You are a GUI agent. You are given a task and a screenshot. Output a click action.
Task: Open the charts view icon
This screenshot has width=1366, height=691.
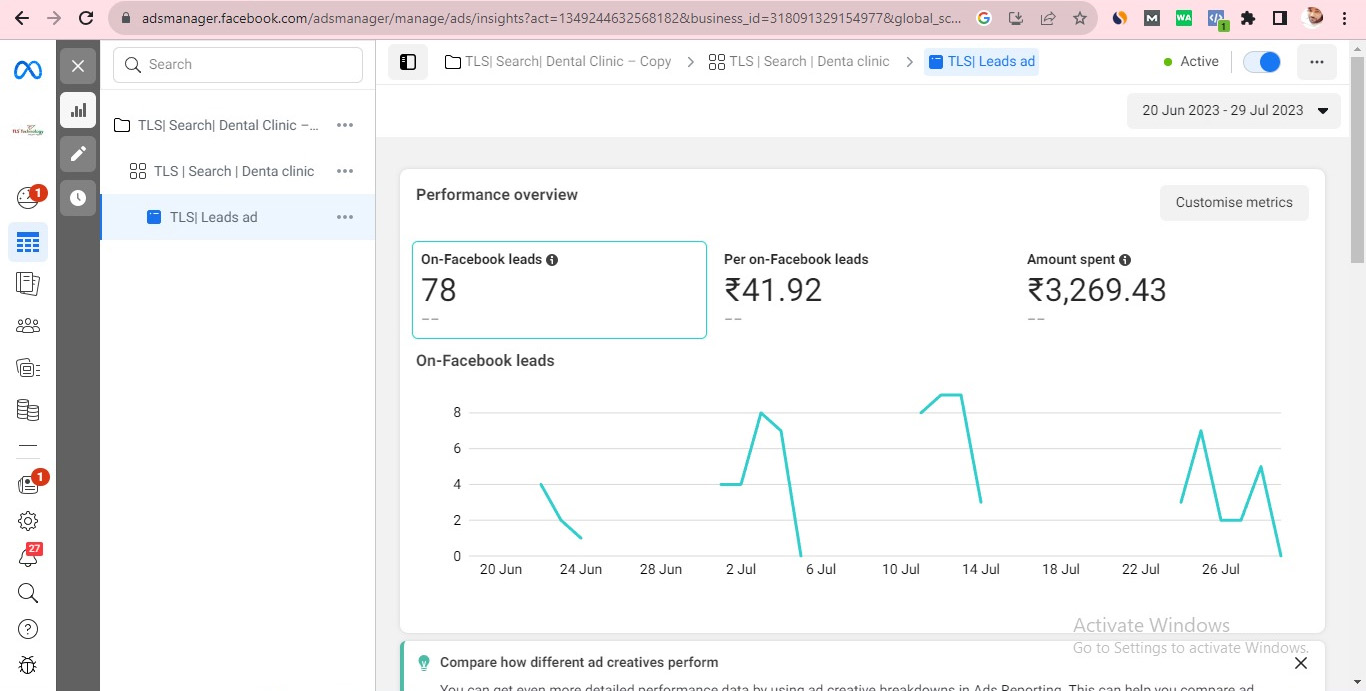point(78,110)
